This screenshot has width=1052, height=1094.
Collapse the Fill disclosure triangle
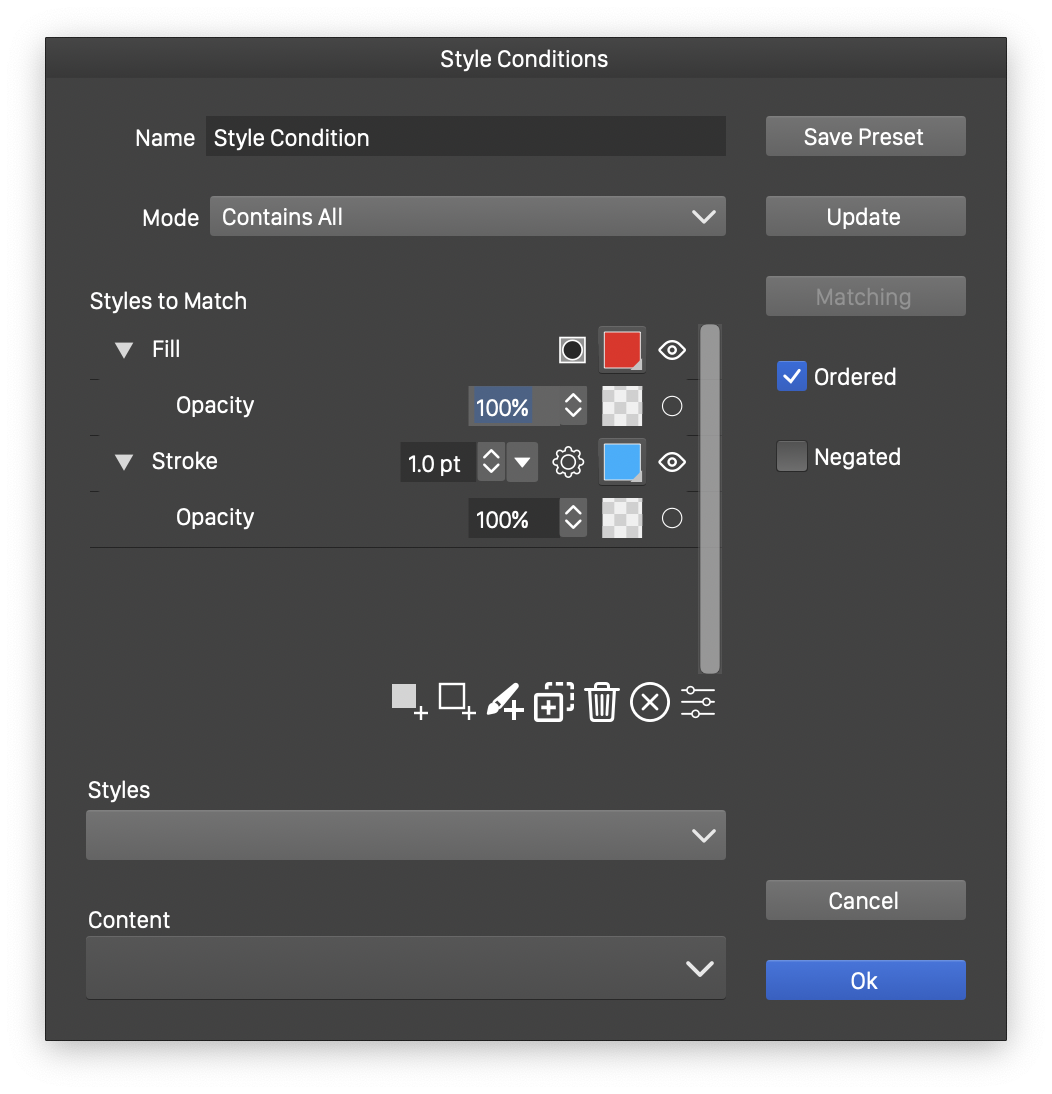(x=124, y=350)
